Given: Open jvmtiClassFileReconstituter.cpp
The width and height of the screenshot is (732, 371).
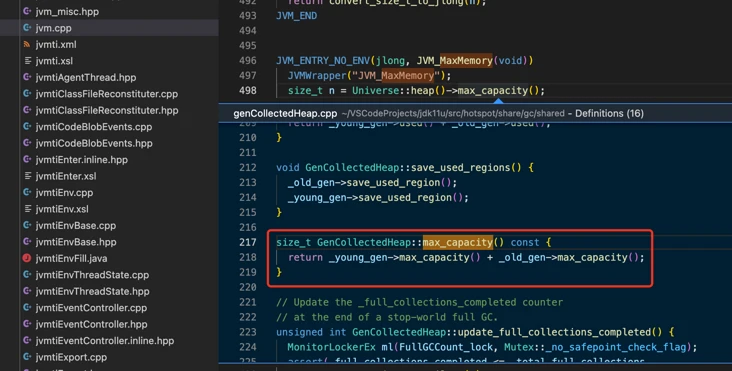Looking at the screenshot, I should point(106,94).
